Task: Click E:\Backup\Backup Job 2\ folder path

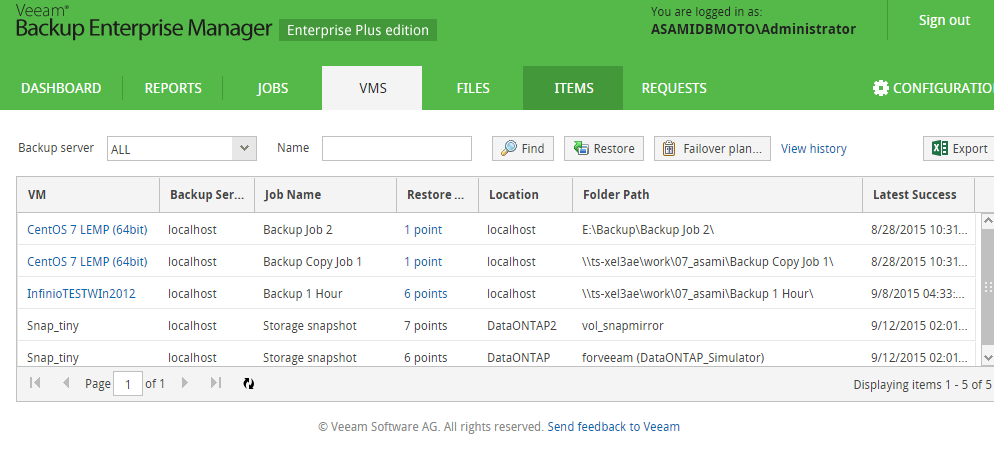Action: [648, 230]
